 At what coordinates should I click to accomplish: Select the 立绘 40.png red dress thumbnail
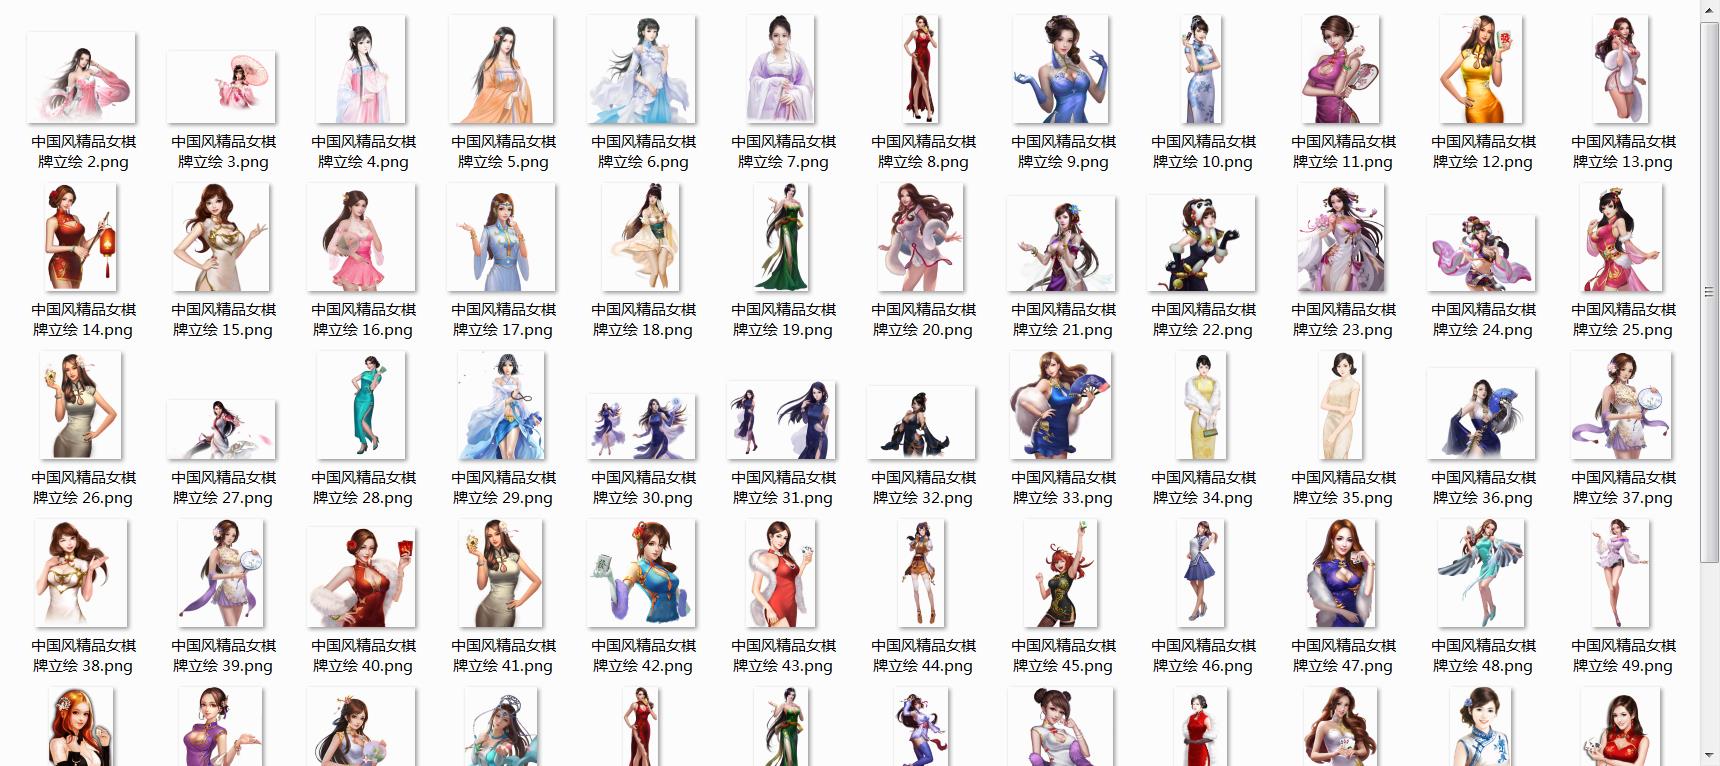tap(361, 576)
